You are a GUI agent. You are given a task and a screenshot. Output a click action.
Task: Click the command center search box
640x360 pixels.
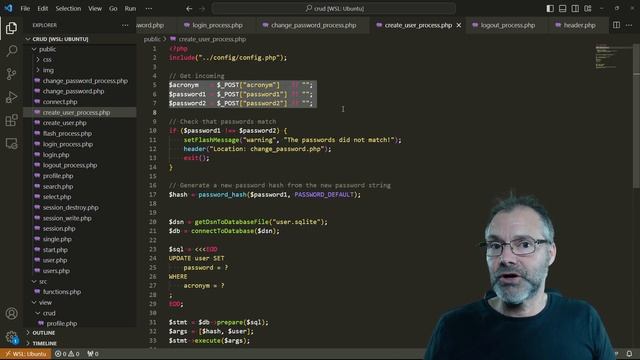pyautogui.click(x=333, y=9)
